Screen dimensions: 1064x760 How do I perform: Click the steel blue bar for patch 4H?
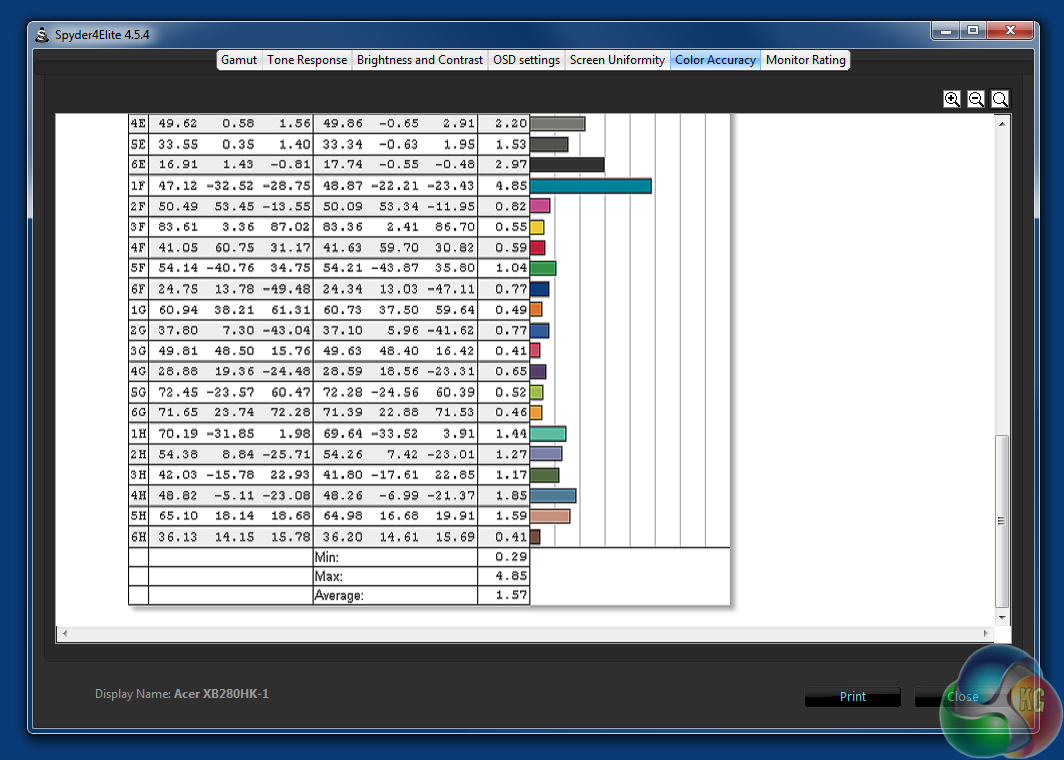pos(553,495)
